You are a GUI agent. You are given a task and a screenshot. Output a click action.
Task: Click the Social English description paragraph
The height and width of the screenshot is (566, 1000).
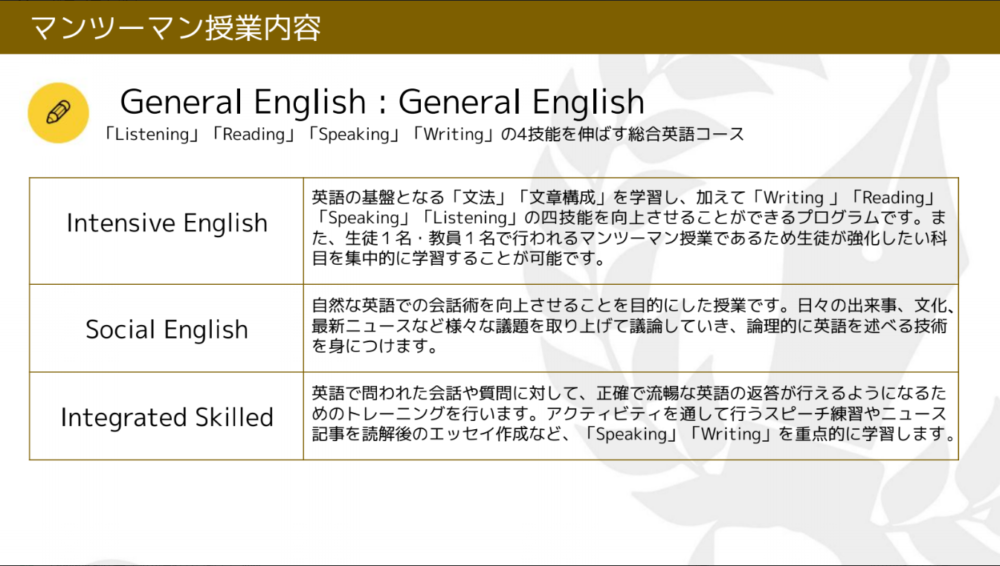pyautogui.click(x=632, y=325)
